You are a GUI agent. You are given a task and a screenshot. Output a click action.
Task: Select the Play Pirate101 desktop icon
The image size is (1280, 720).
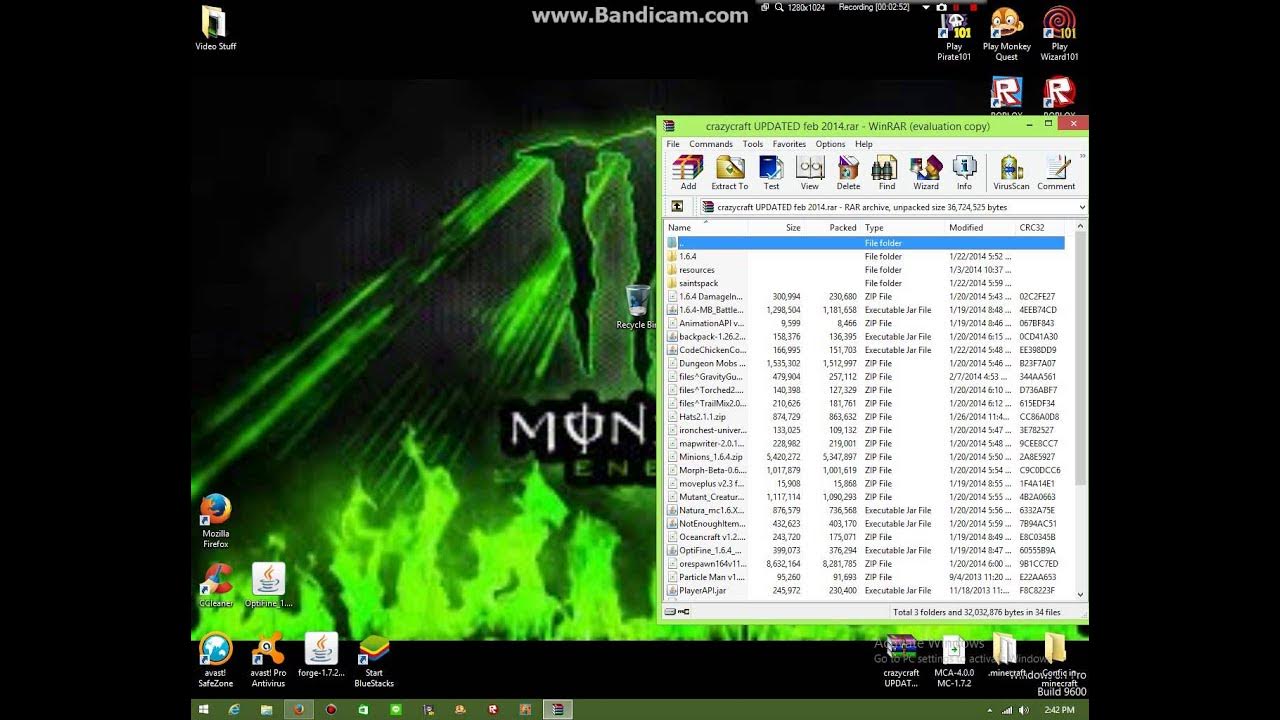954,36
